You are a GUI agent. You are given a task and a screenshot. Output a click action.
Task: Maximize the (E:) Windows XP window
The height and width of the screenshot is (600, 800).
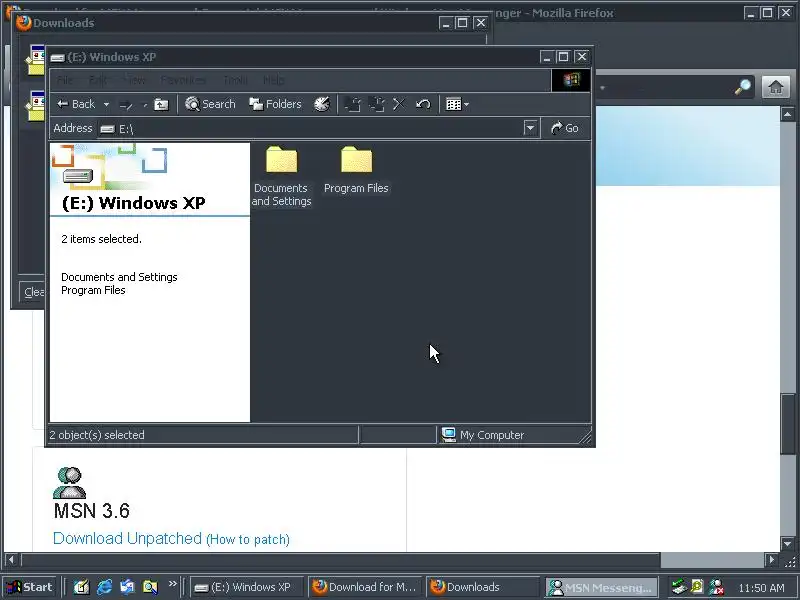tap(563, 57)
